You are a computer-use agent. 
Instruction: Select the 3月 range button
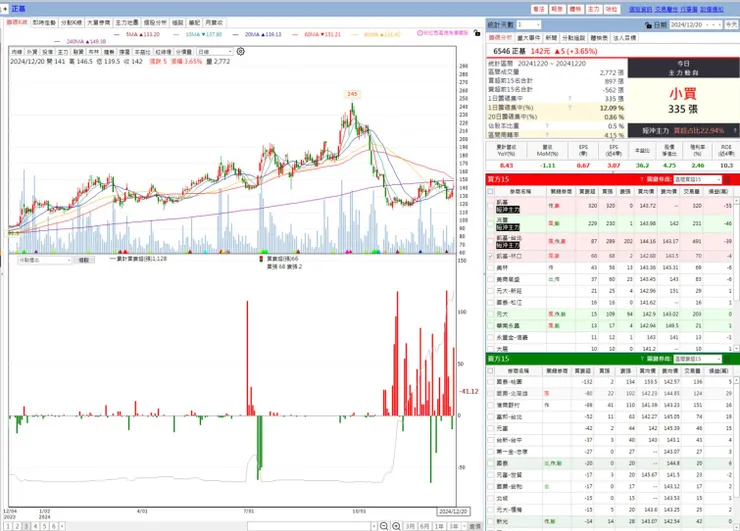[x=410, y=526]
